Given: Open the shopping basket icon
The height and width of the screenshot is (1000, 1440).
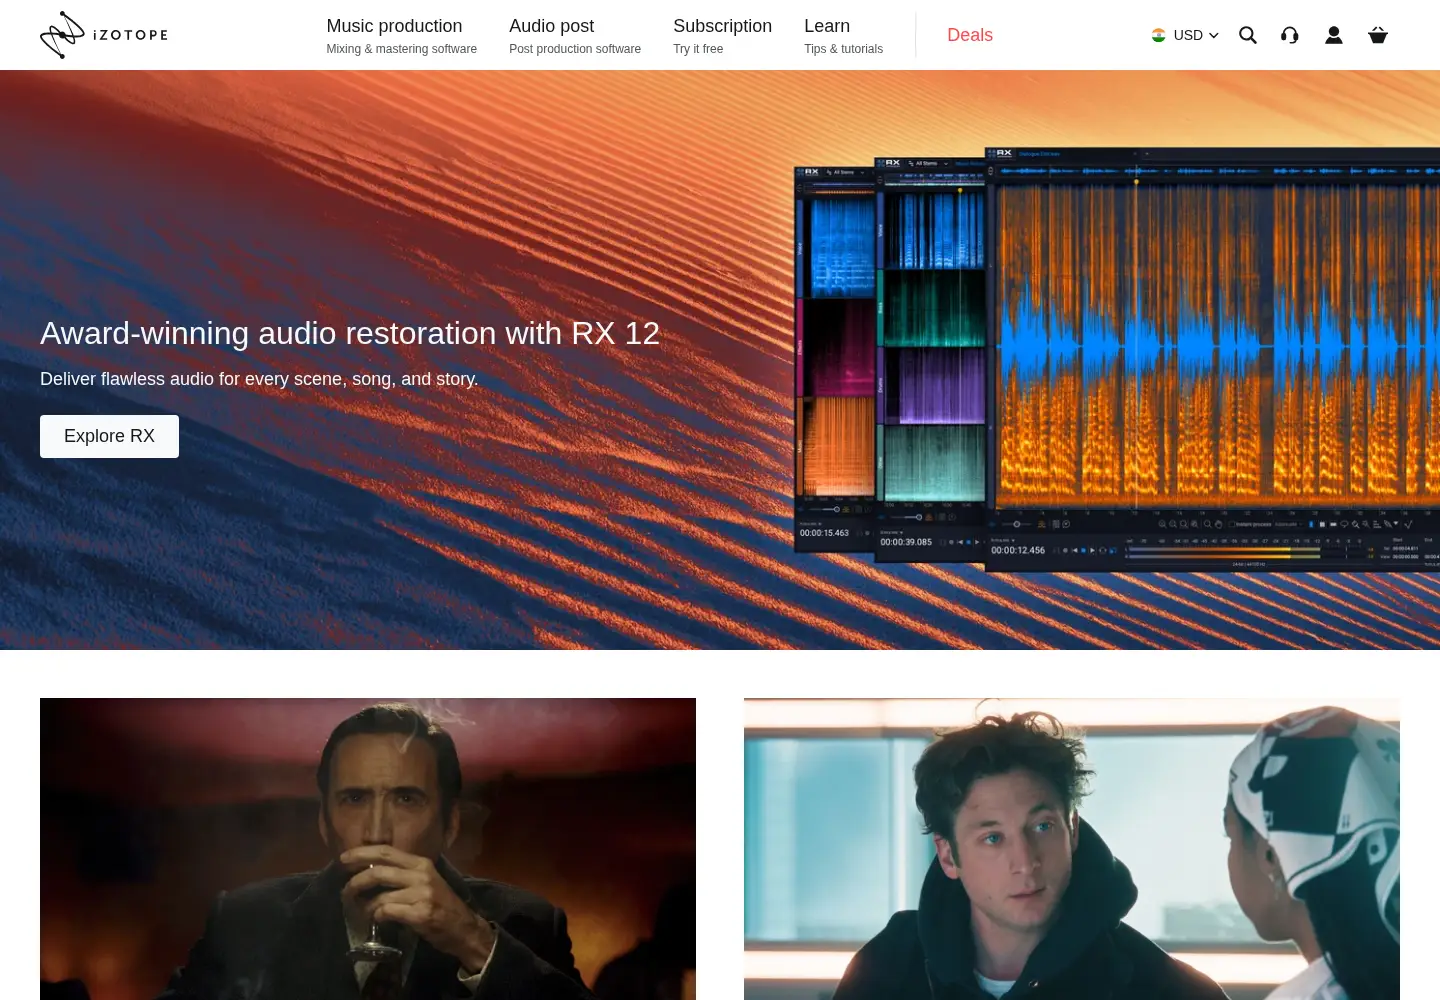Looking at the screenshot, I should tap(1378, 35).
